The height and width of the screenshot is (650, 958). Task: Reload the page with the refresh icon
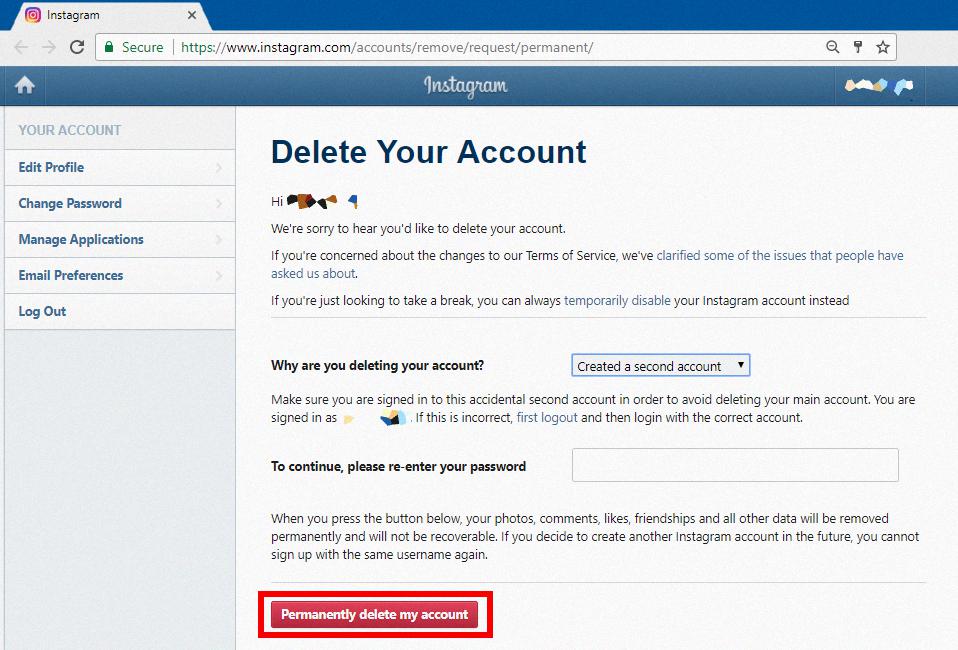click(x=77, y=47)
